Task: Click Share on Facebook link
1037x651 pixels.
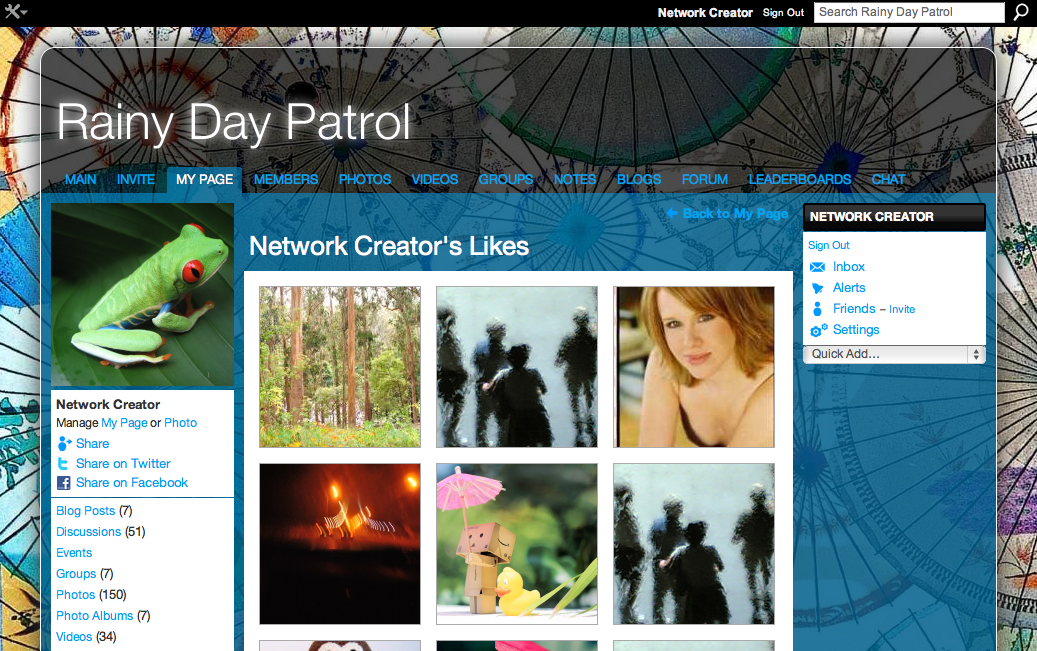Action: tap(132, 483)
